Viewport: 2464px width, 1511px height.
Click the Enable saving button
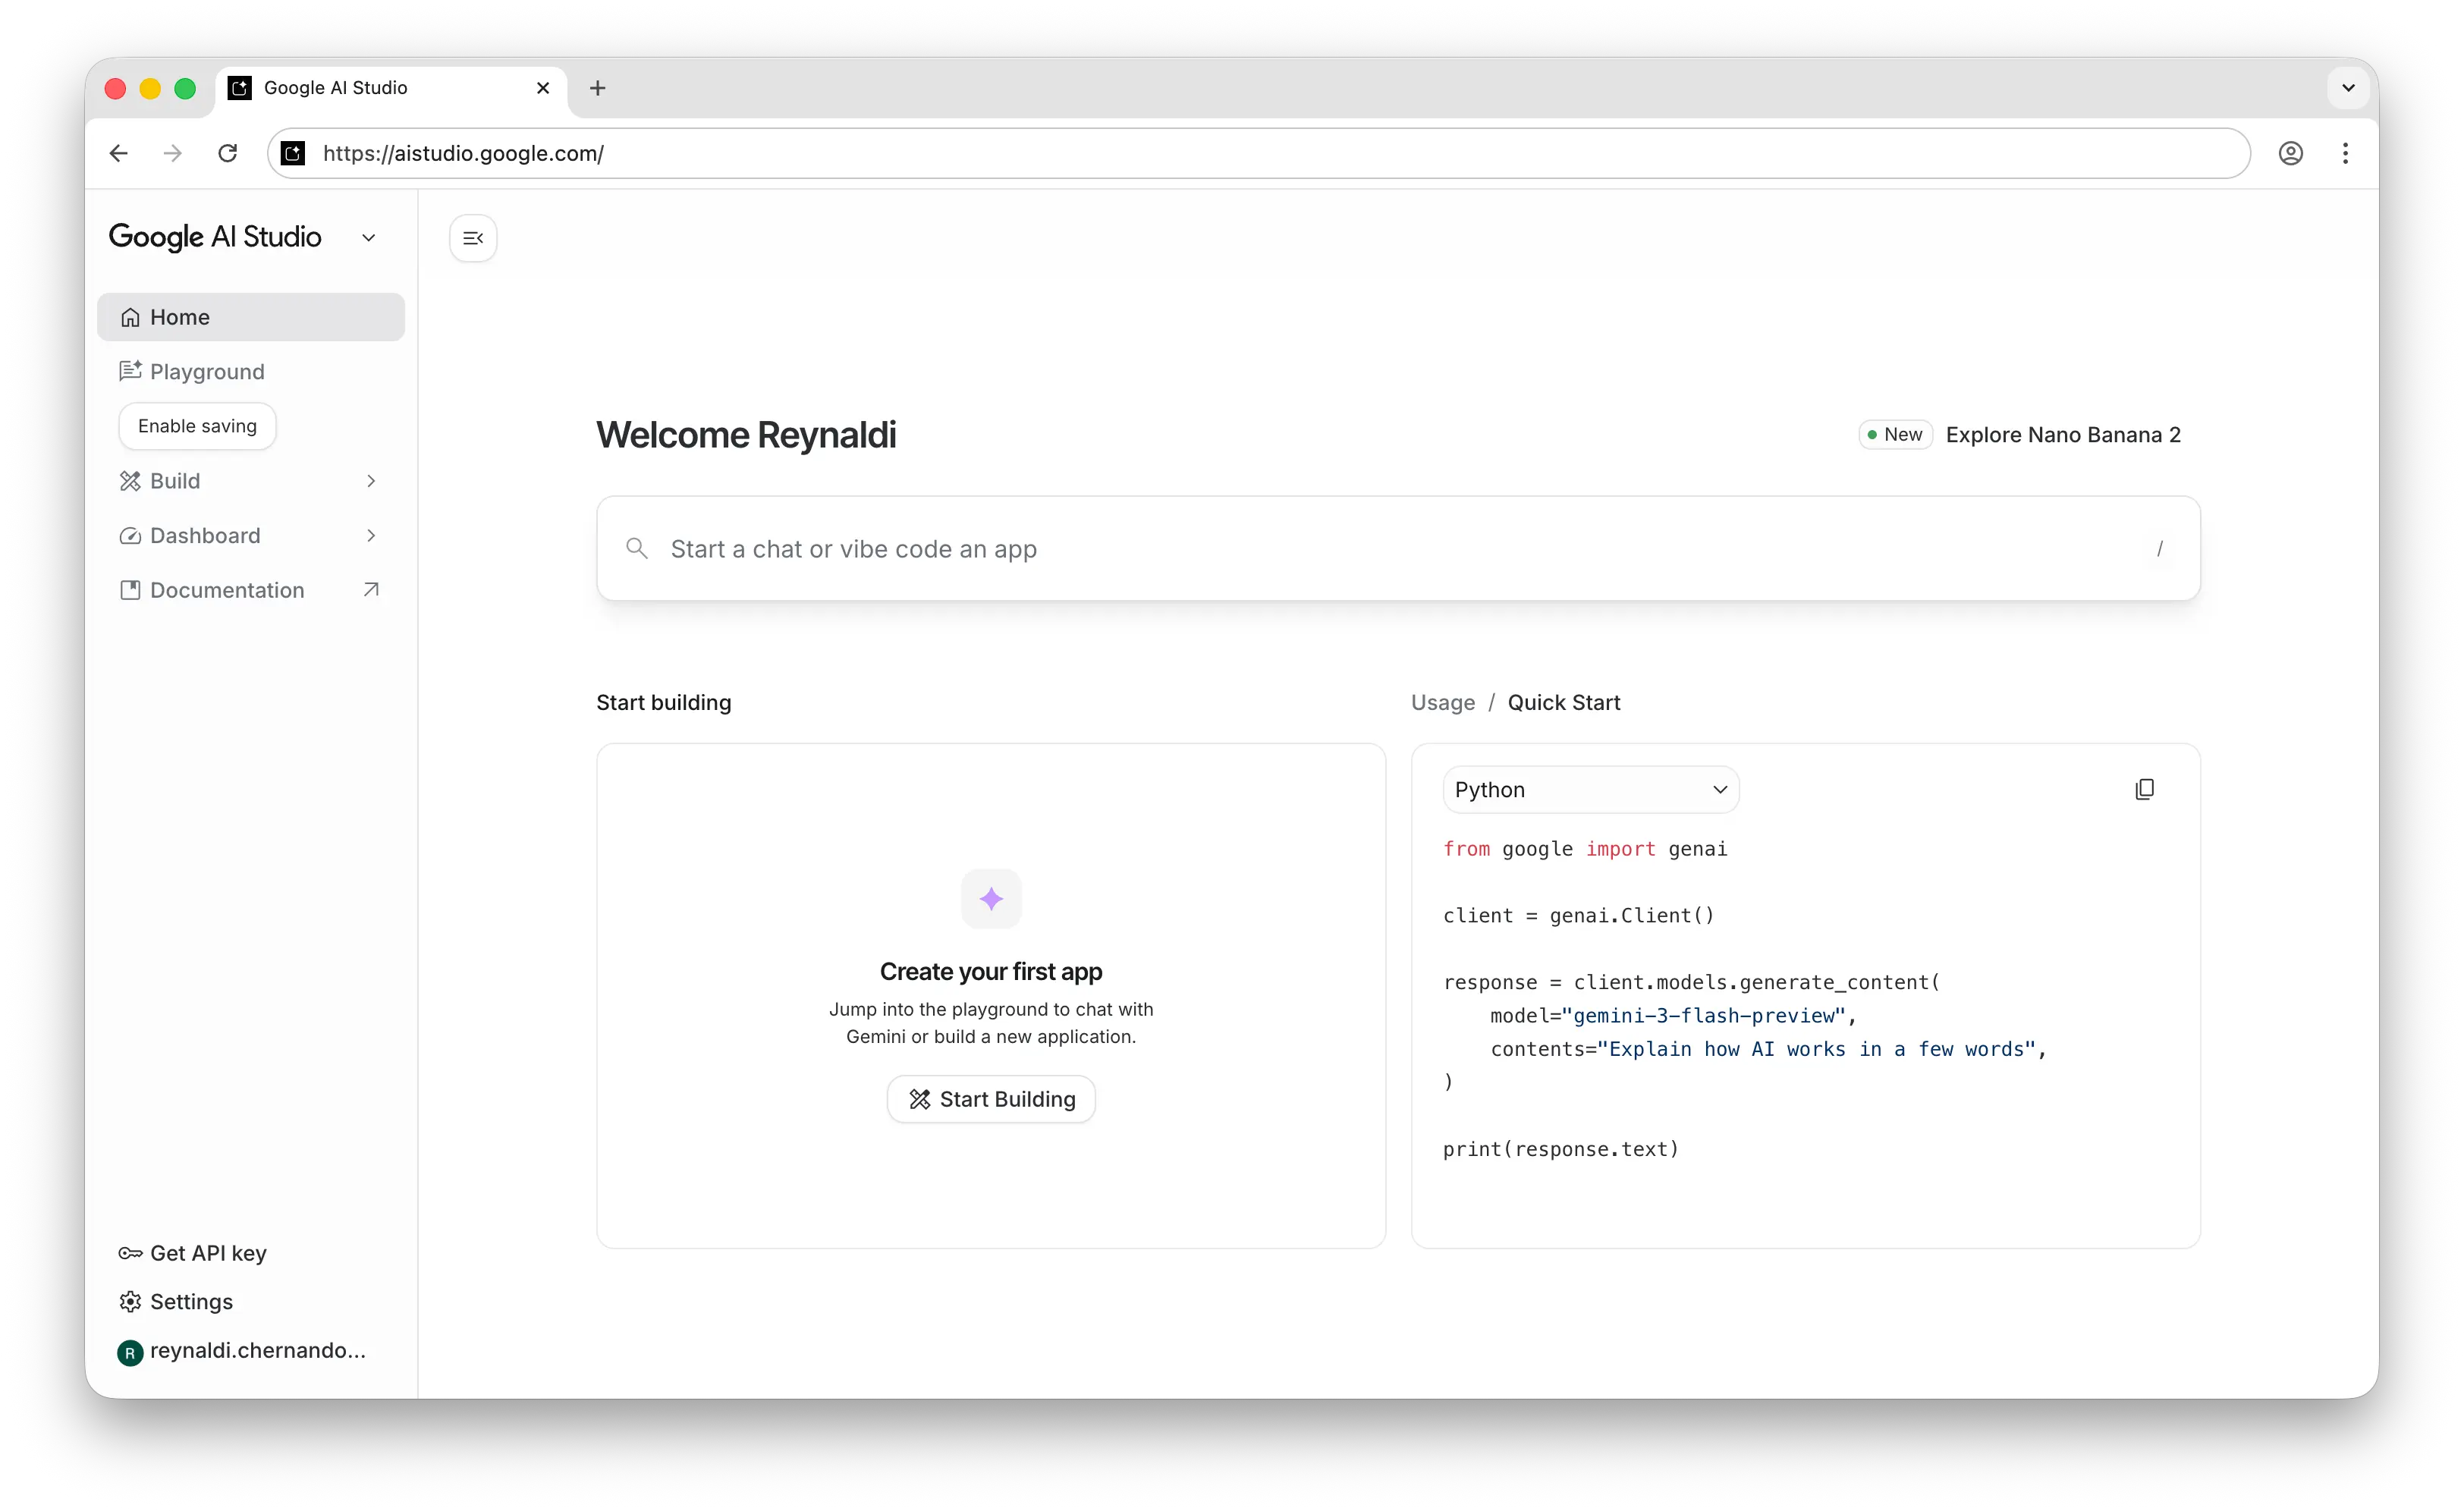pyautogui.click(x=197, y=425)
